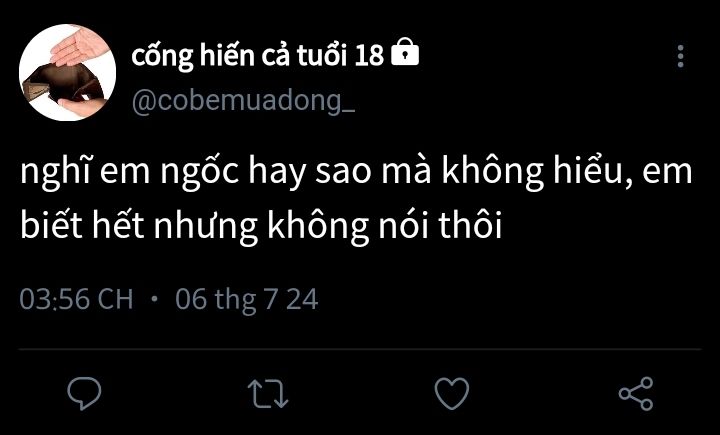This screenshot has height=435, width=720.
Task: Share the tweet via the share icon
Action: coord(636,393)
